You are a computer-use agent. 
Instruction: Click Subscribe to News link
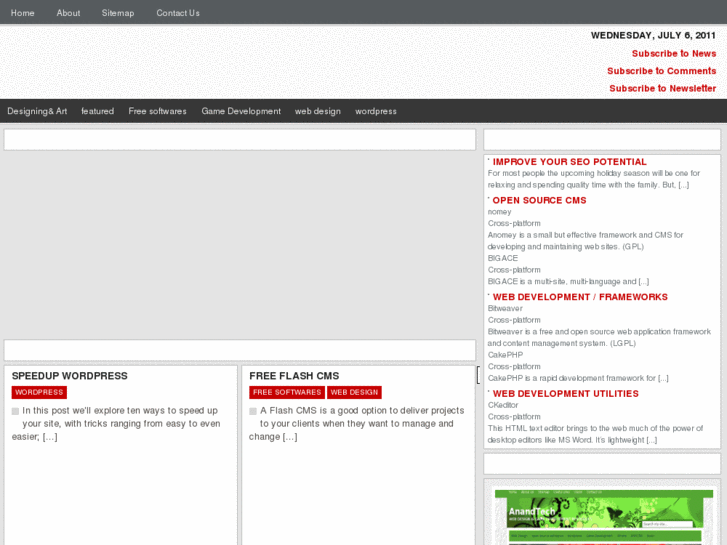674,53
